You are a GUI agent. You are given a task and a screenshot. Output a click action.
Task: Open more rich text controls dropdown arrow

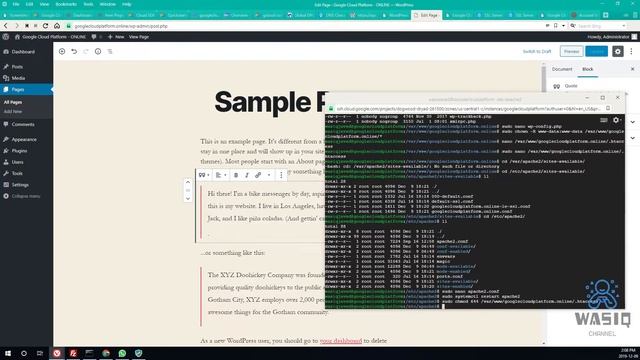point(269,175)
